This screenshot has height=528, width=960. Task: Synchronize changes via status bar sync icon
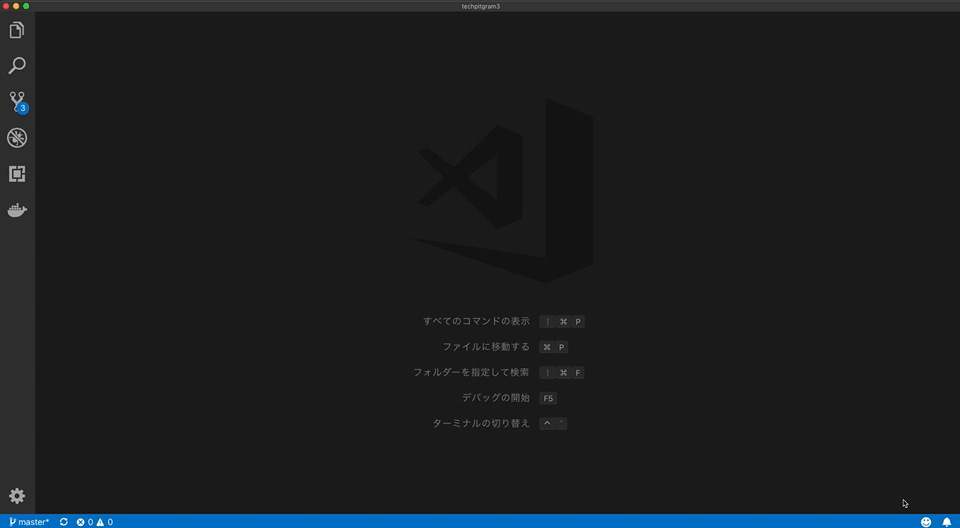point(64,522)
